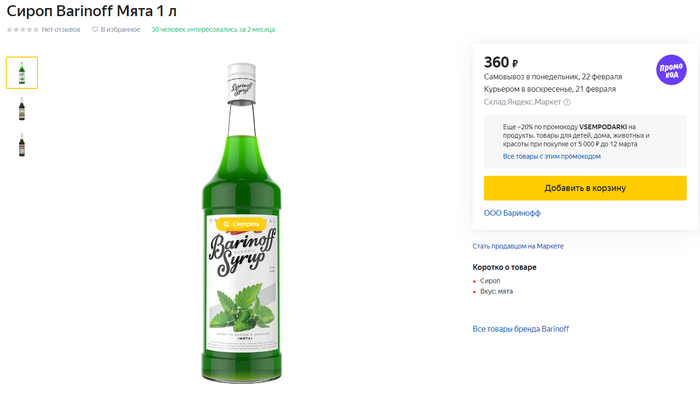Follow the Все товары с этим промокодом link
The height and width of the screenshot is (401, 700).
click(x=552, y=157)
